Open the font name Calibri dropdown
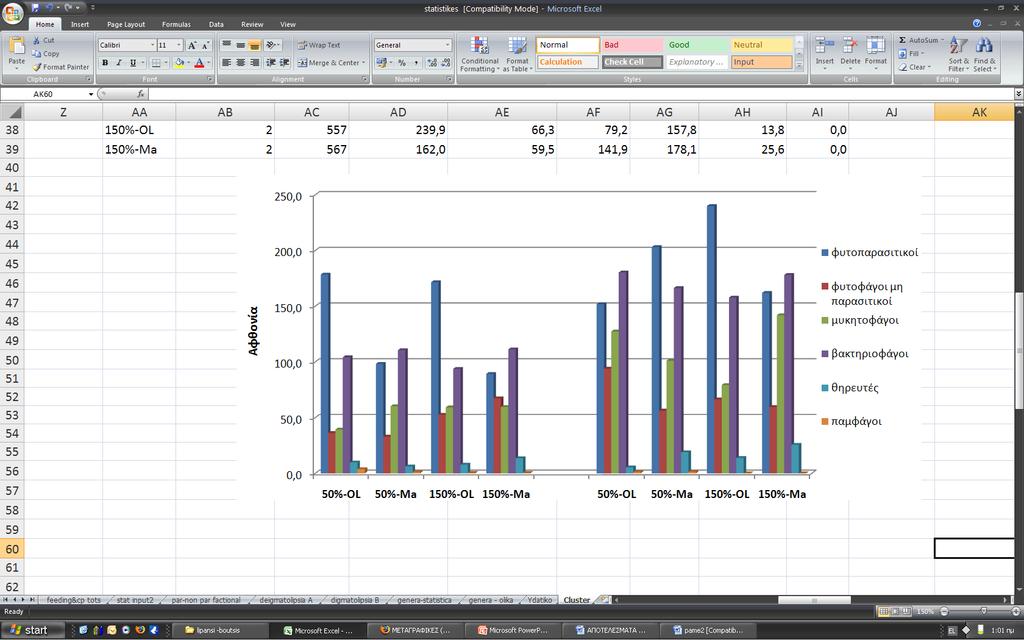This screenshot has width=1024, height=640. [x=153, y=45]
